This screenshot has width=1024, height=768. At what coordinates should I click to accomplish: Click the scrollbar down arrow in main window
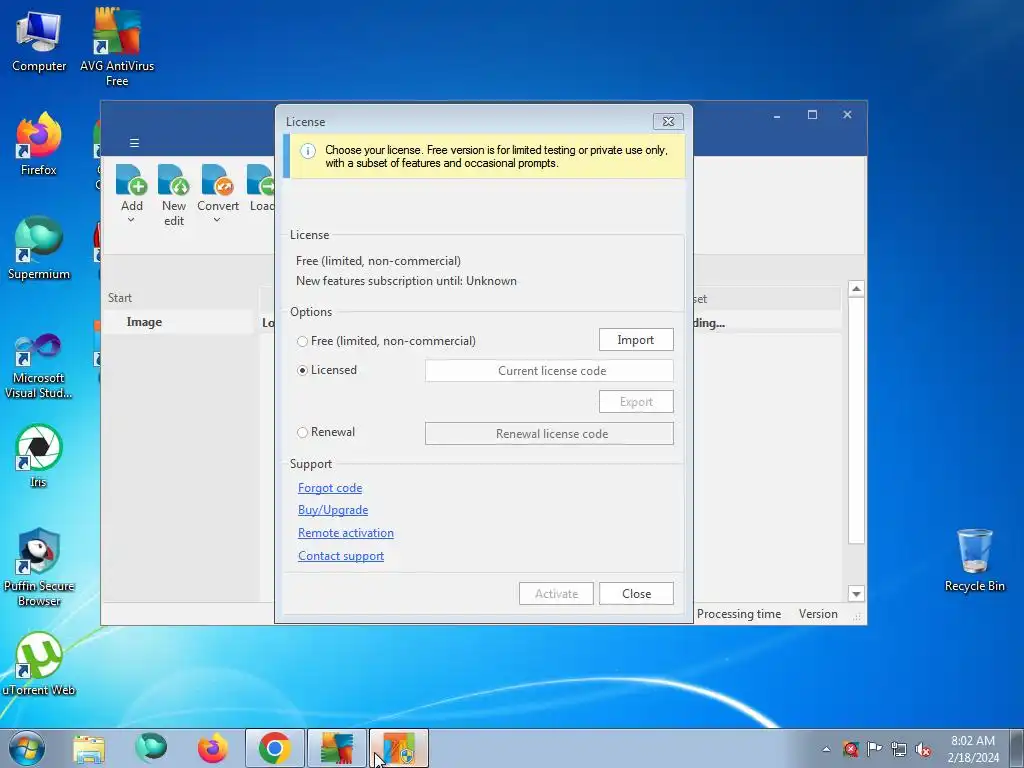tap(856, 594)
